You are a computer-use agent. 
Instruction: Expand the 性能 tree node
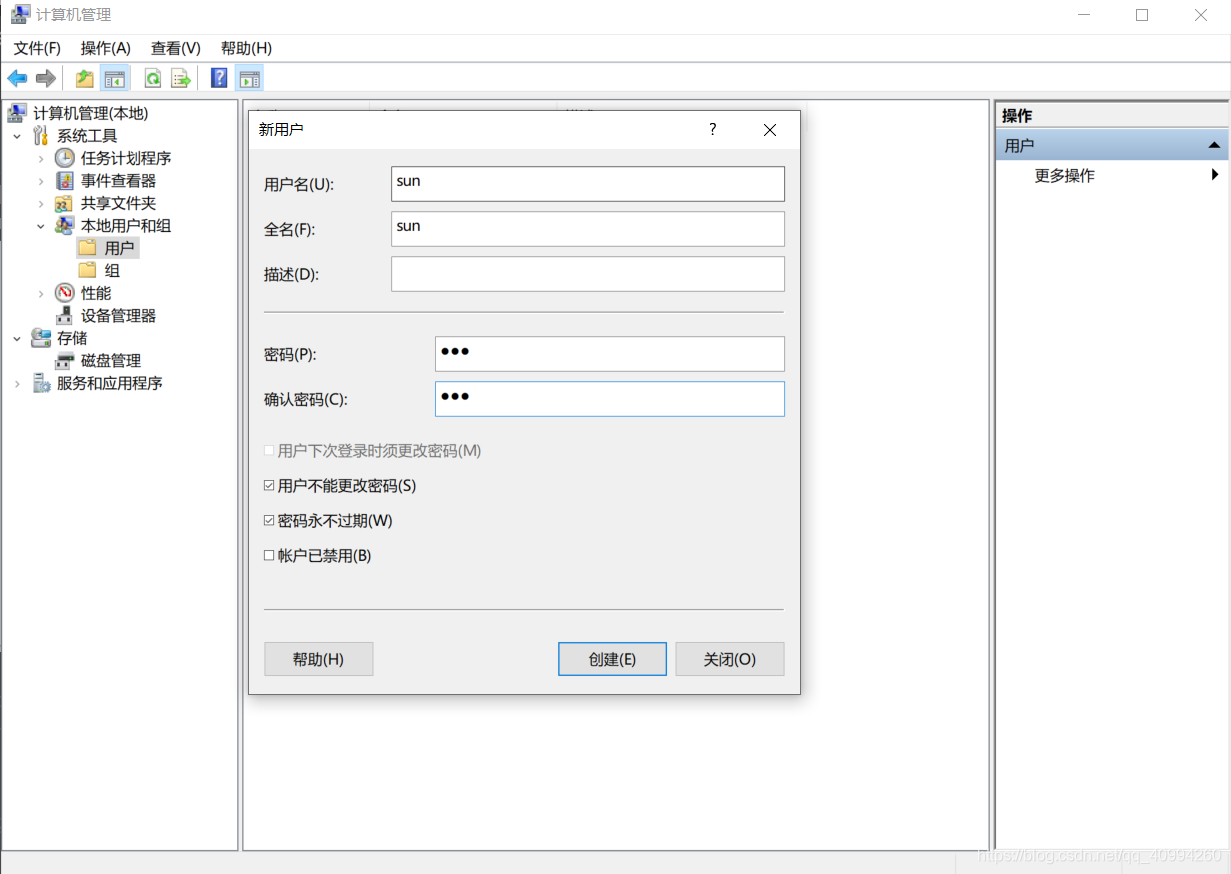click(41, 293)
